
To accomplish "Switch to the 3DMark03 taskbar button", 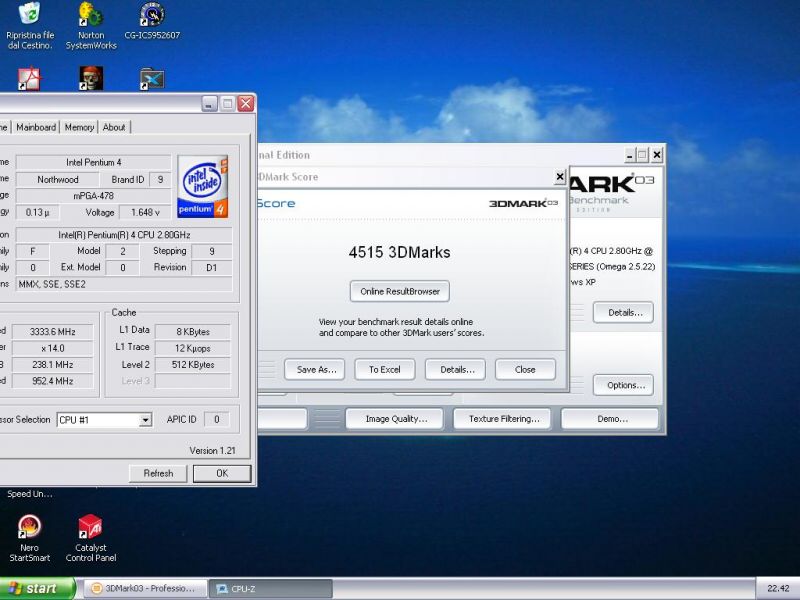I will (145, 589).
